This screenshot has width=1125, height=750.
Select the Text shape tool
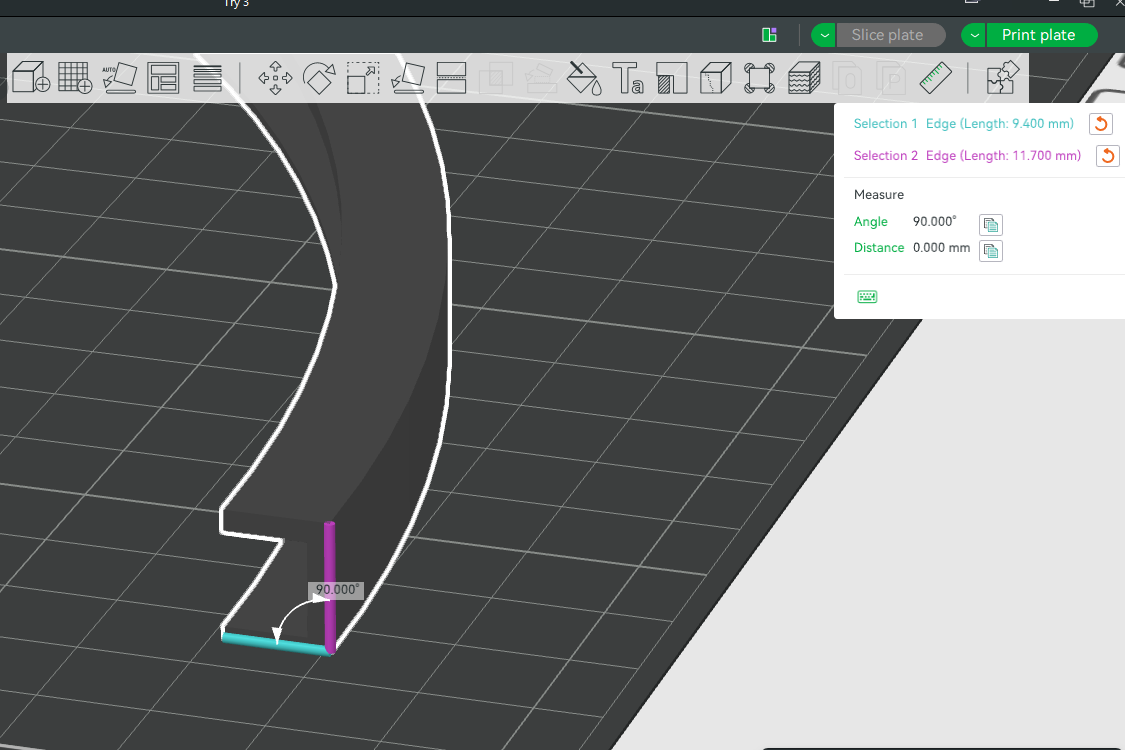(x=627, y=77)
